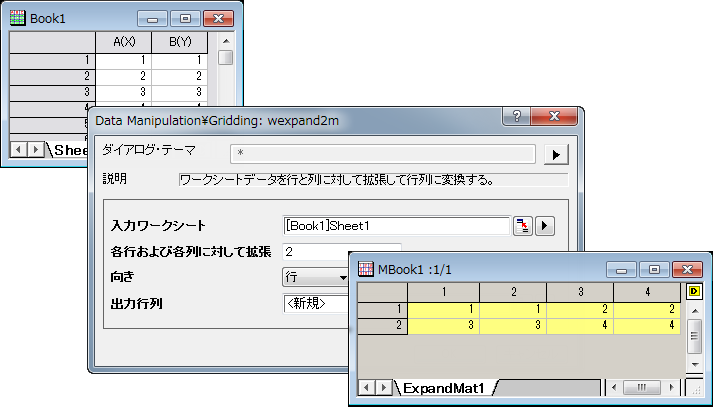The image size is (713, 407).
Task: Click matrix cell row 2 column 4
Action: pos(647,326)
